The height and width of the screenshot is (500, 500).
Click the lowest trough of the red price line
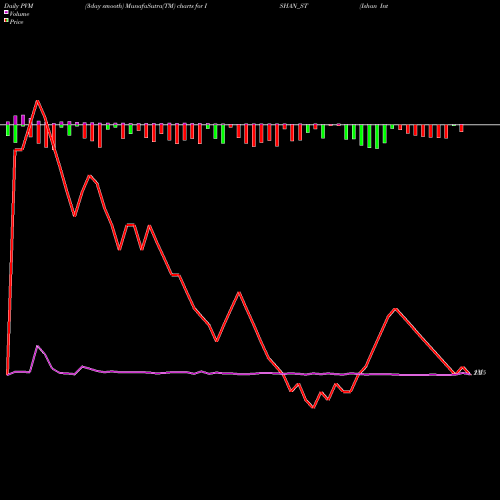[x=313, y=407]
